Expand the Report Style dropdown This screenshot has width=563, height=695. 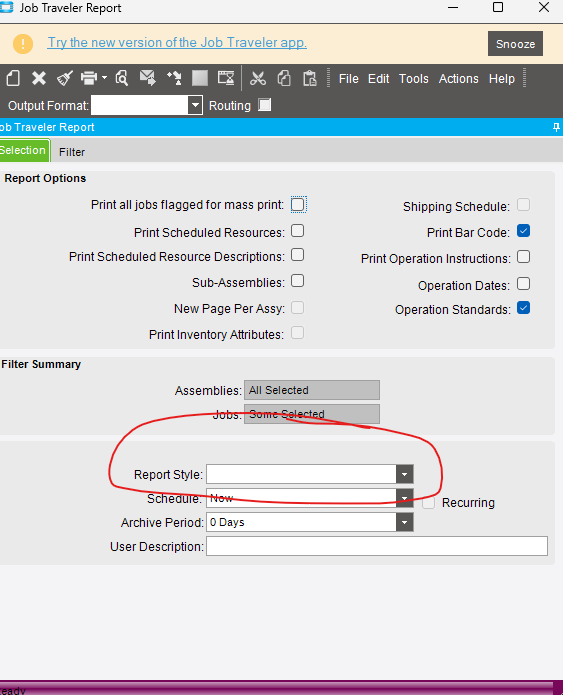click(404, 474)
